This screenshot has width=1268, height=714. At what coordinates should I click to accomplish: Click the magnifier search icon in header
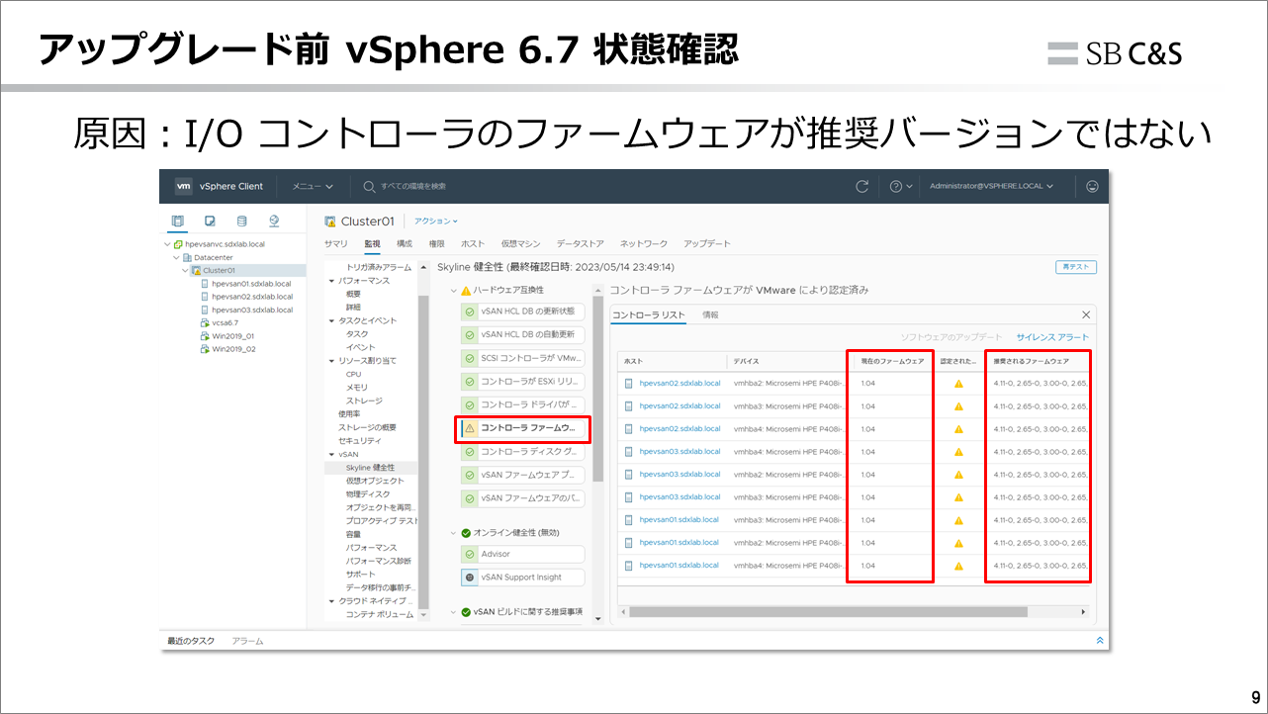[x=369, y=186]
